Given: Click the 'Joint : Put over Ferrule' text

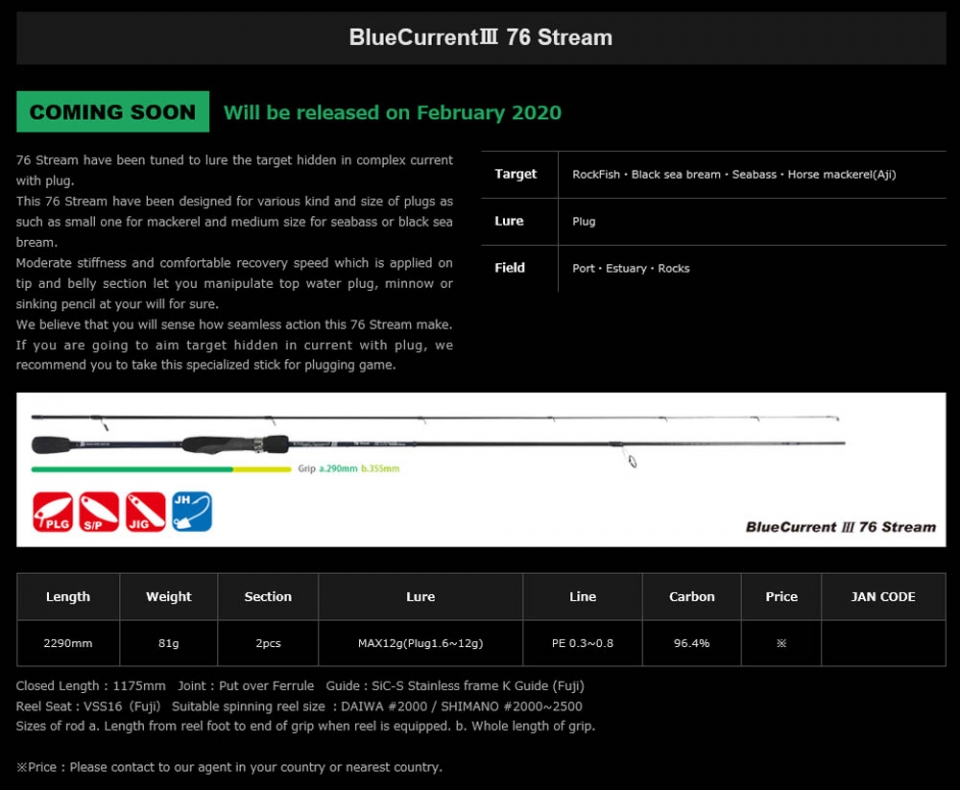Looking at the screenshot, I should [246, 686].
